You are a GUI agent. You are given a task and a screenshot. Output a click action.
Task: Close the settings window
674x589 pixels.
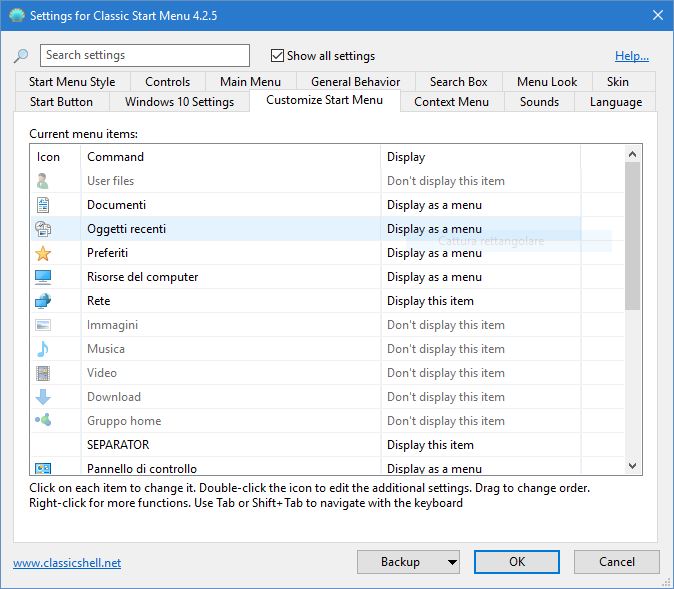click(658, 15)
